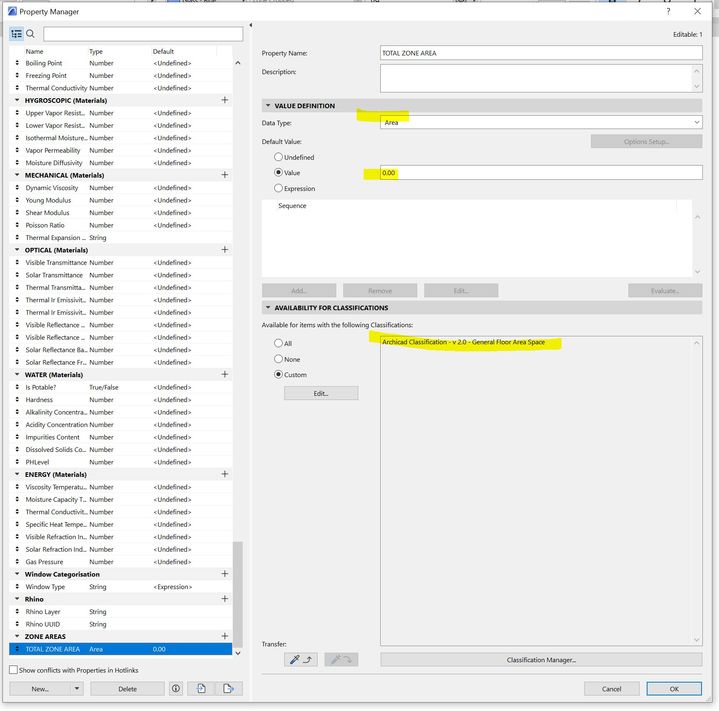The image size is (719, 711).
Task: Add property to Window Categorisation group
Action: pos(225,573)
